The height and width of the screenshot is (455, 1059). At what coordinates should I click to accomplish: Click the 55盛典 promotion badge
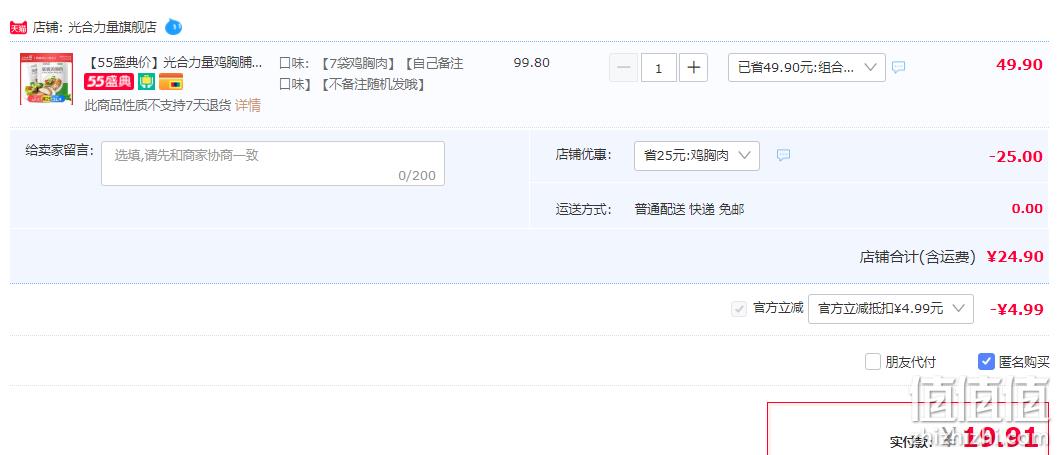[x=109, y=82]
